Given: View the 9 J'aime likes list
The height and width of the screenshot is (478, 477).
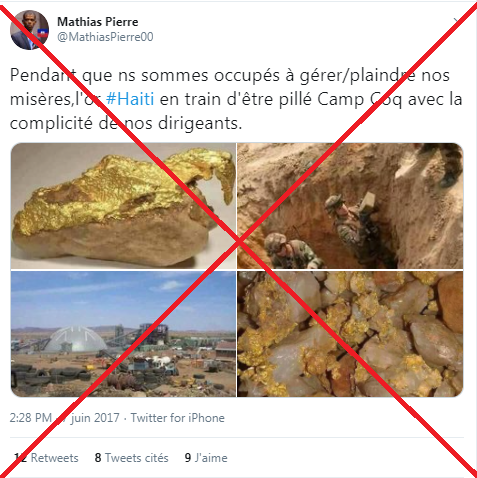Looking at the screenshot, I should coord(206,458).
